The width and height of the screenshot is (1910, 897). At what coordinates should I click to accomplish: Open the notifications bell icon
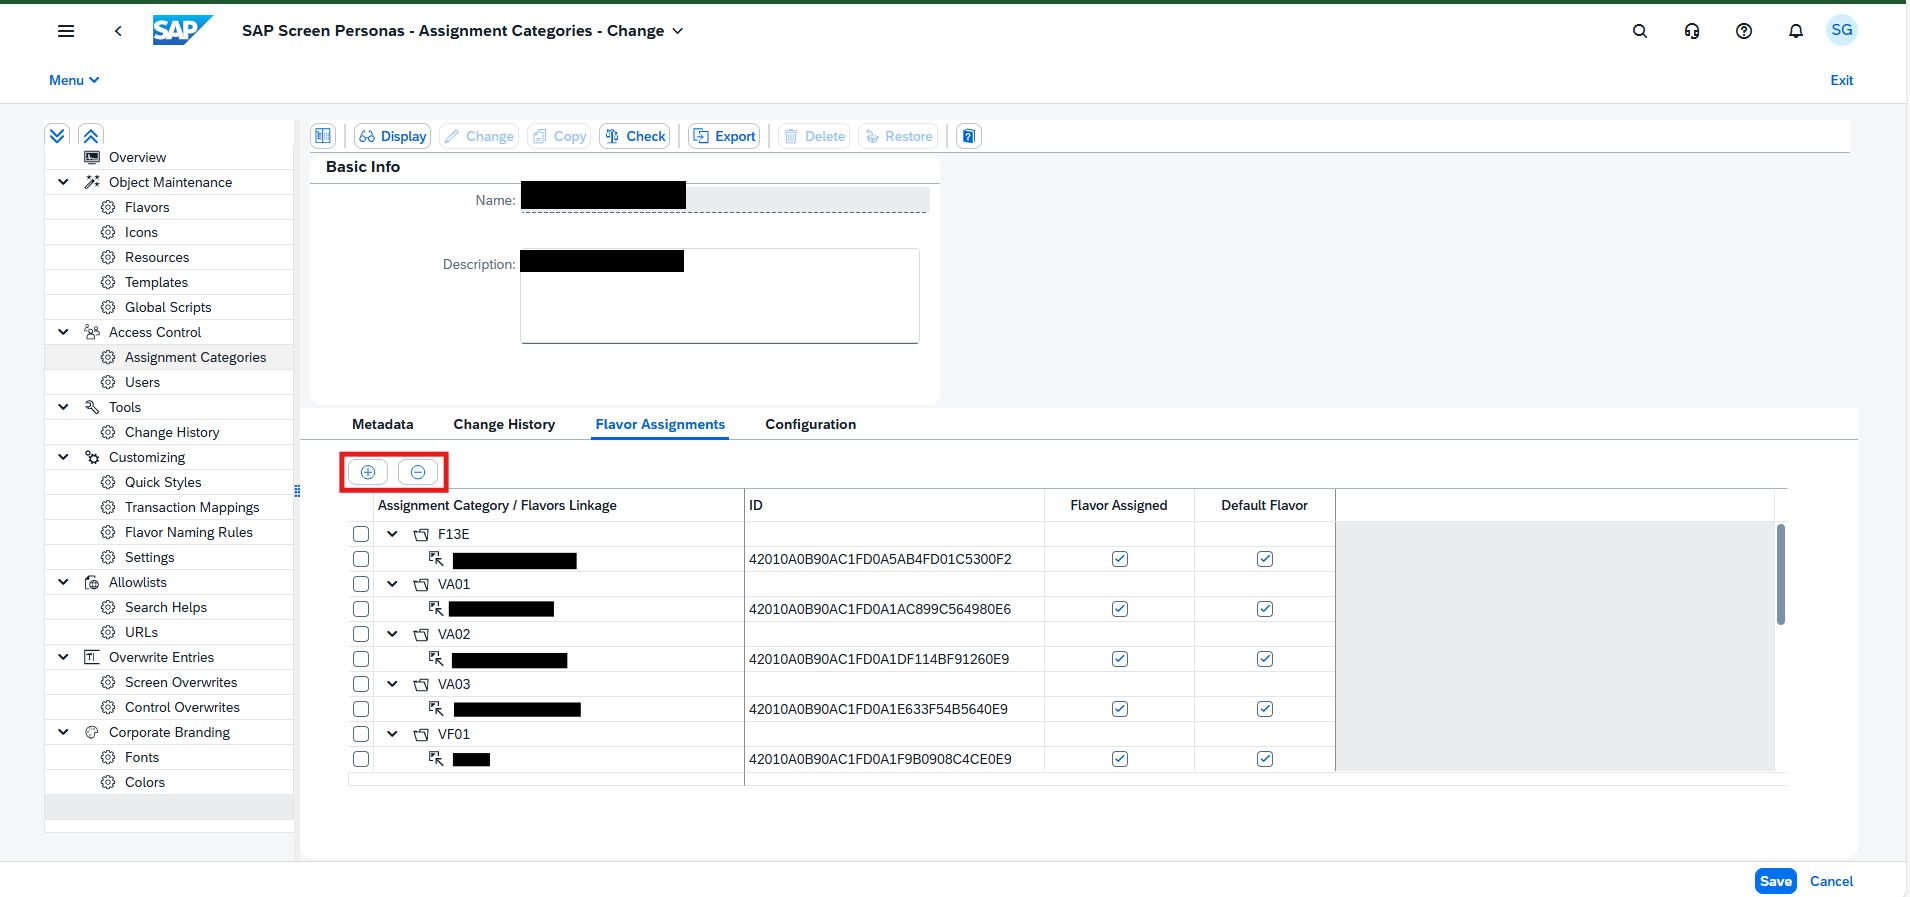[x=1796, y=31]
